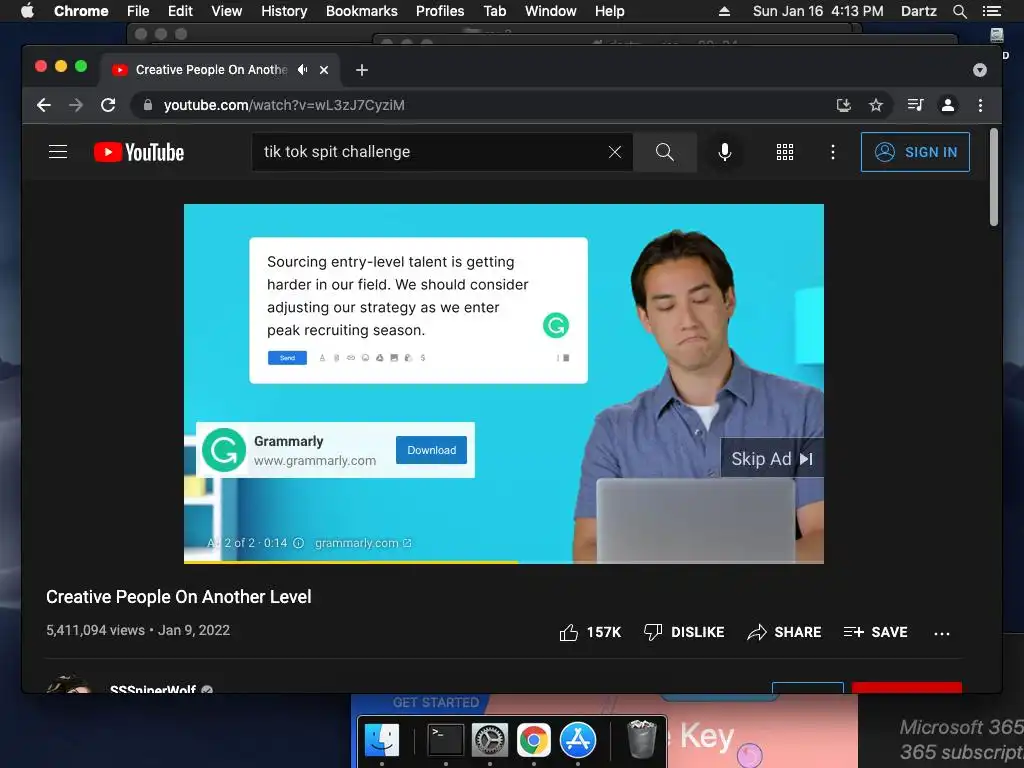The height and width of the screenshot is (768, 1024).
Task: Go forward in browser history
Action: point(76,105)
